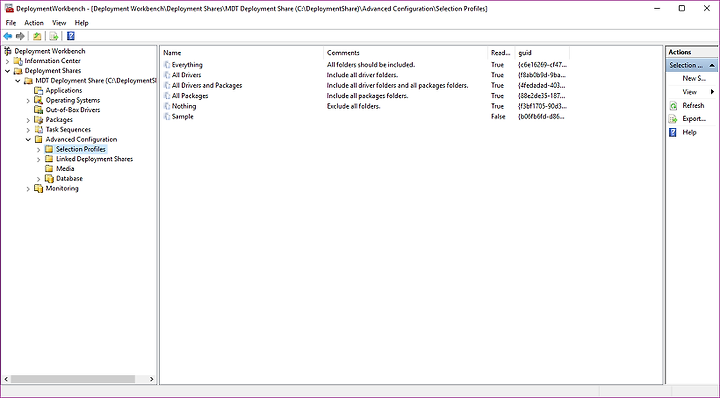Click the Media tree item label

[65, 168]
